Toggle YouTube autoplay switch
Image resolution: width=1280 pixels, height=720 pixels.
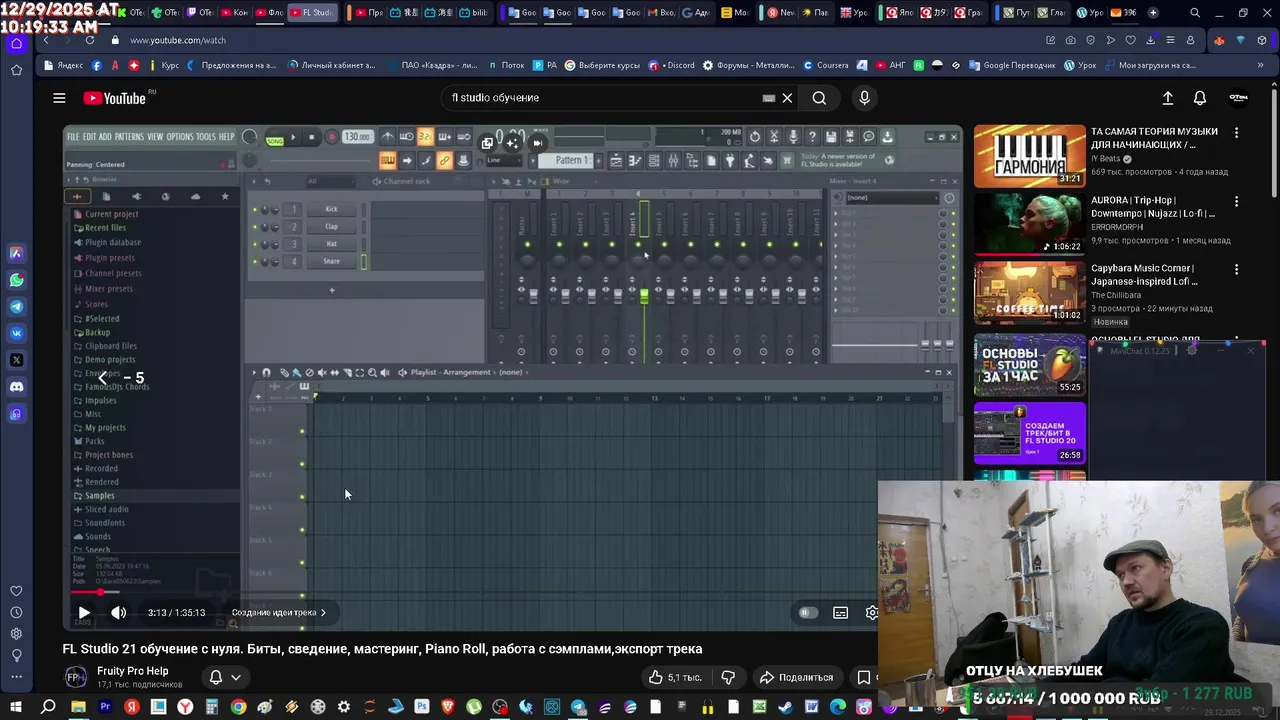click(x=808, y=613)
